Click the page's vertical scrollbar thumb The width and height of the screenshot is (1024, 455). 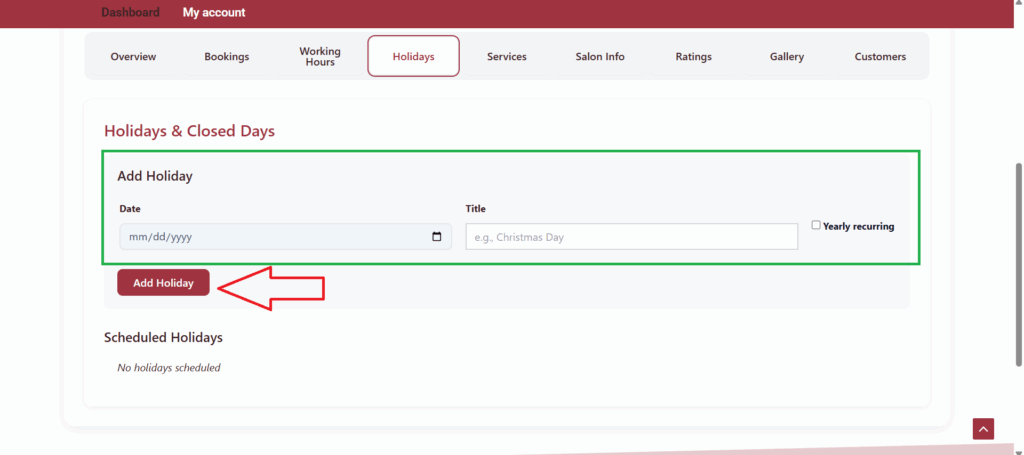tap(1018, 265)
